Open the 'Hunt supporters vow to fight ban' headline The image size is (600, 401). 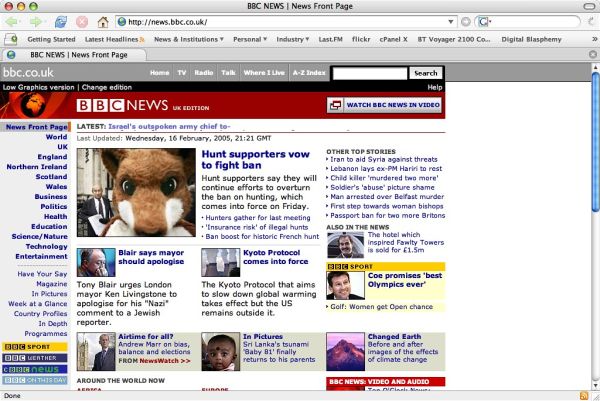coord(255,160)
